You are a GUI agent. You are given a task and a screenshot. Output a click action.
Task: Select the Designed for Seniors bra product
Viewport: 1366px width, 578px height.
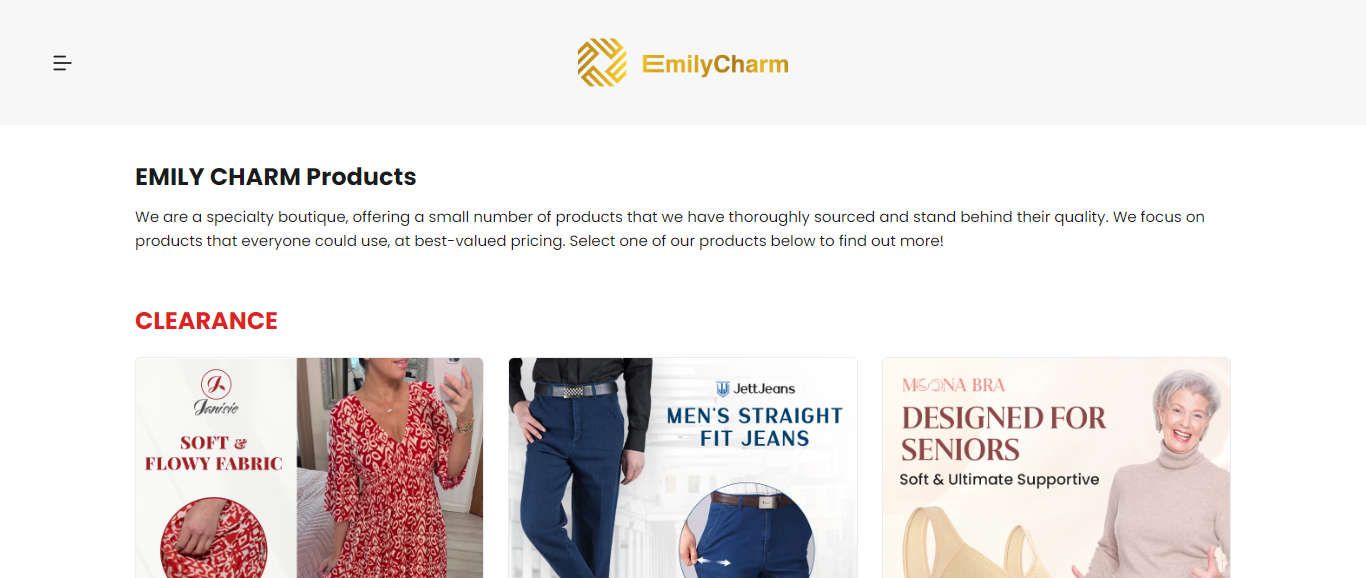tap(1055, 467)
